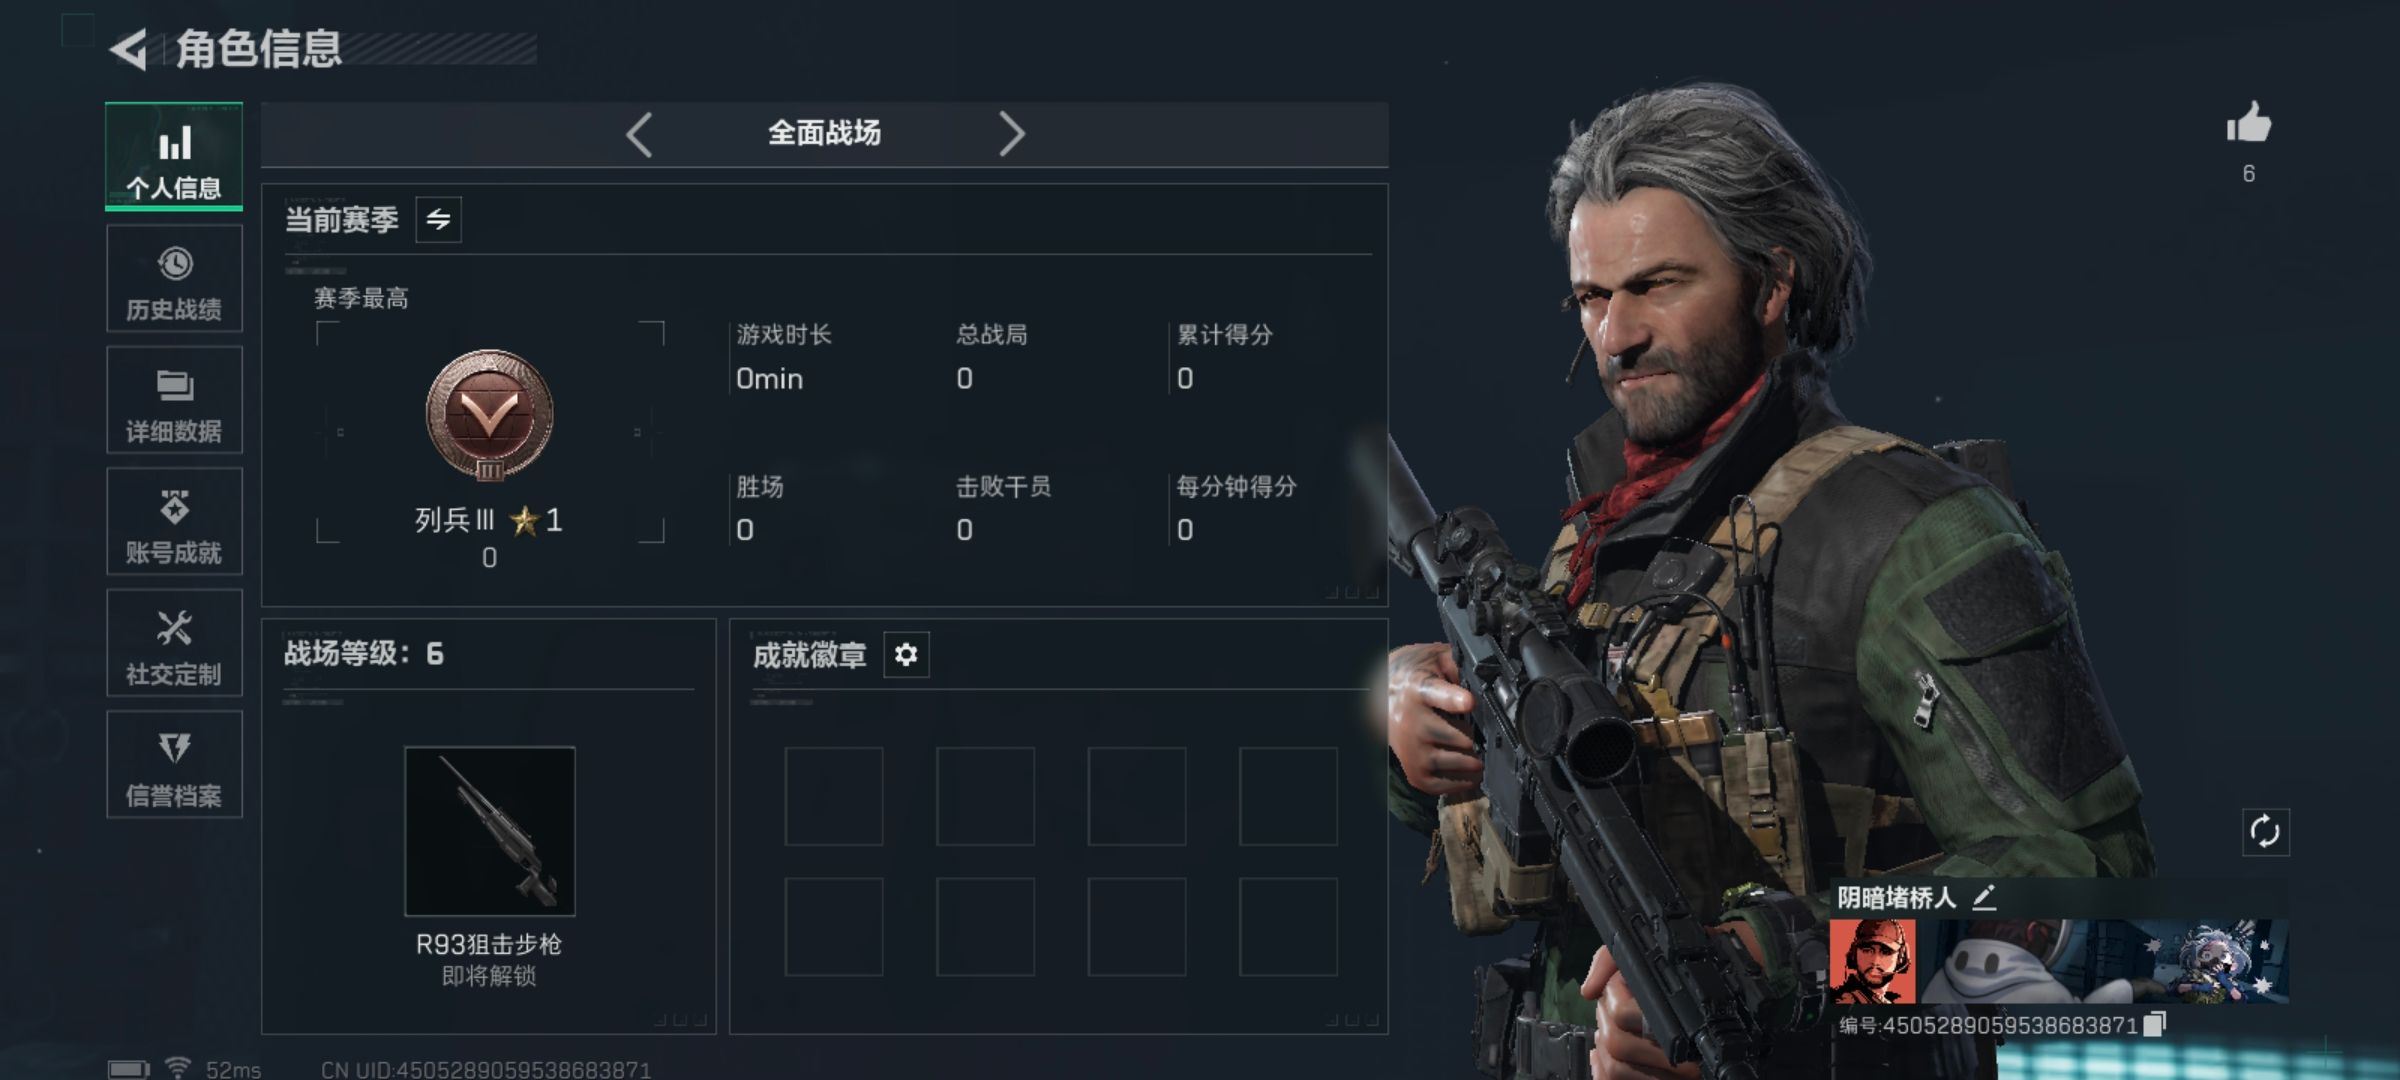Open the 个人信息 tab
Image resolution: width=2400 pixels, height=1080 pixels.
[x=174, y=156]
